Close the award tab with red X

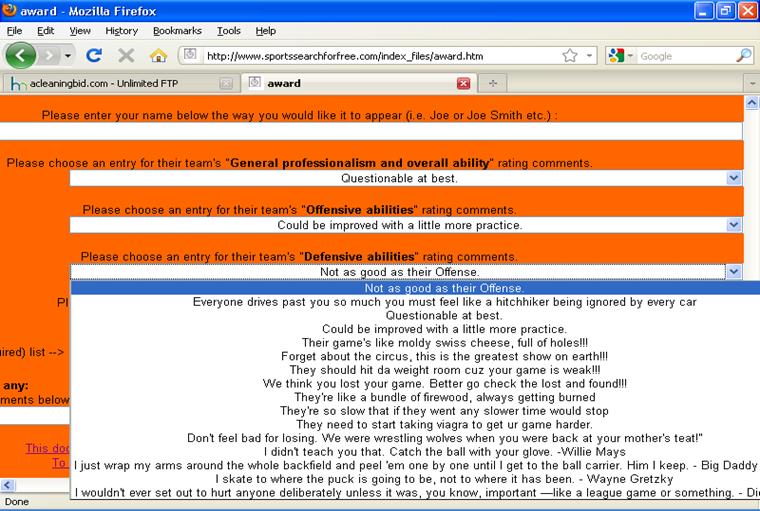pyautogui.click(x=463, y=83)
